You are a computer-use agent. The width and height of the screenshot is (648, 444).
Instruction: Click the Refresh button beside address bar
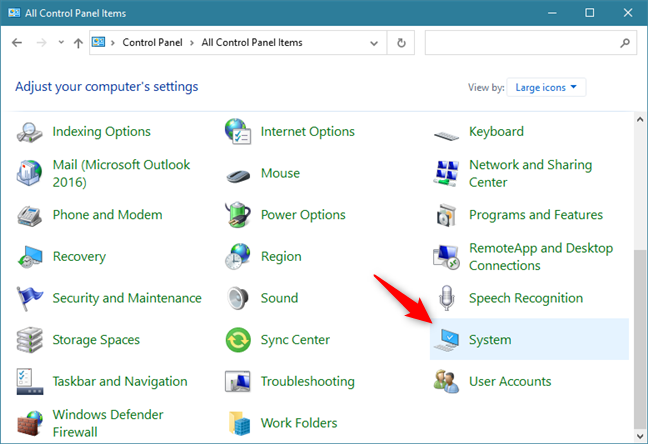[x=401, y=43]
